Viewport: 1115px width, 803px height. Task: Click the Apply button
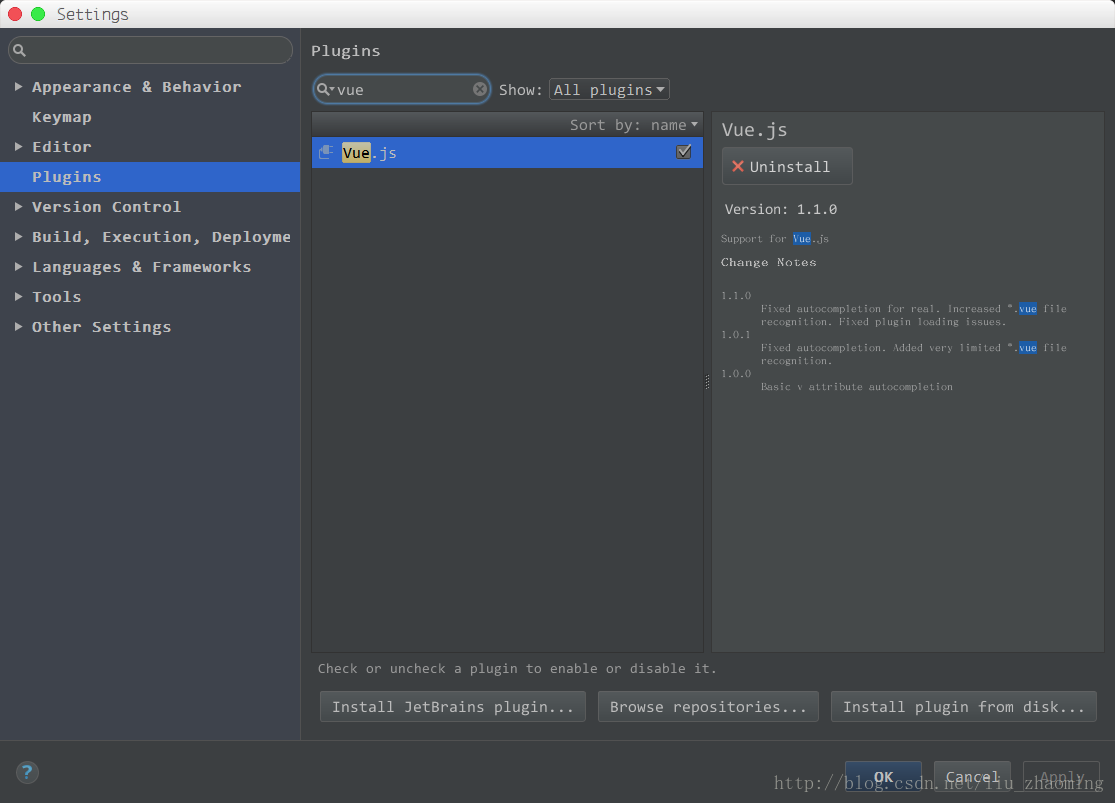pos(1061,777)
